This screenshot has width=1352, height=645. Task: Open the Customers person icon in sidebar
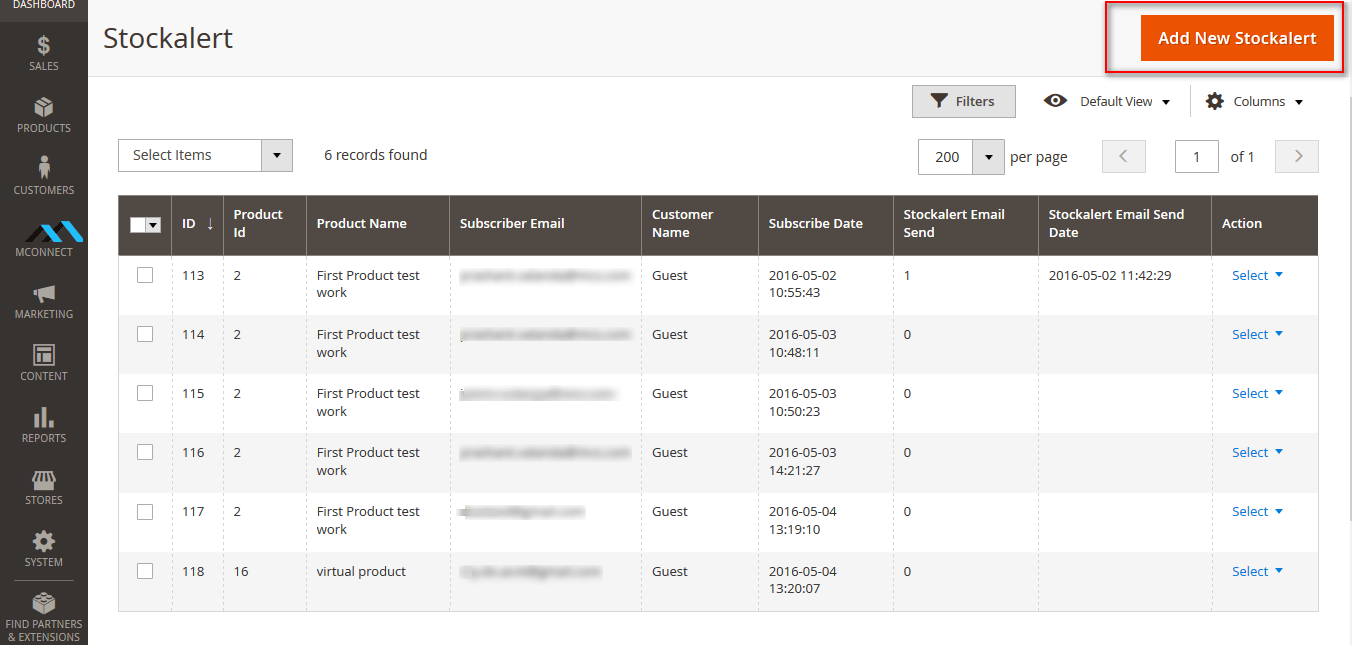click(44, 168)
